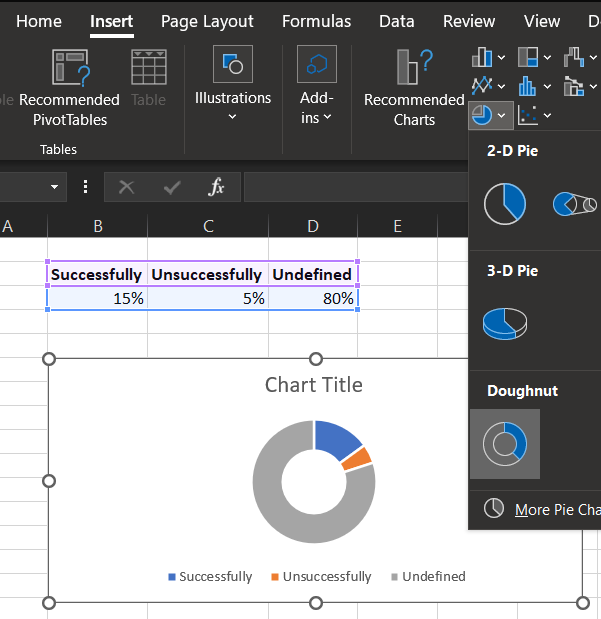Select the 2-D Pie chart option

(504, 204)
